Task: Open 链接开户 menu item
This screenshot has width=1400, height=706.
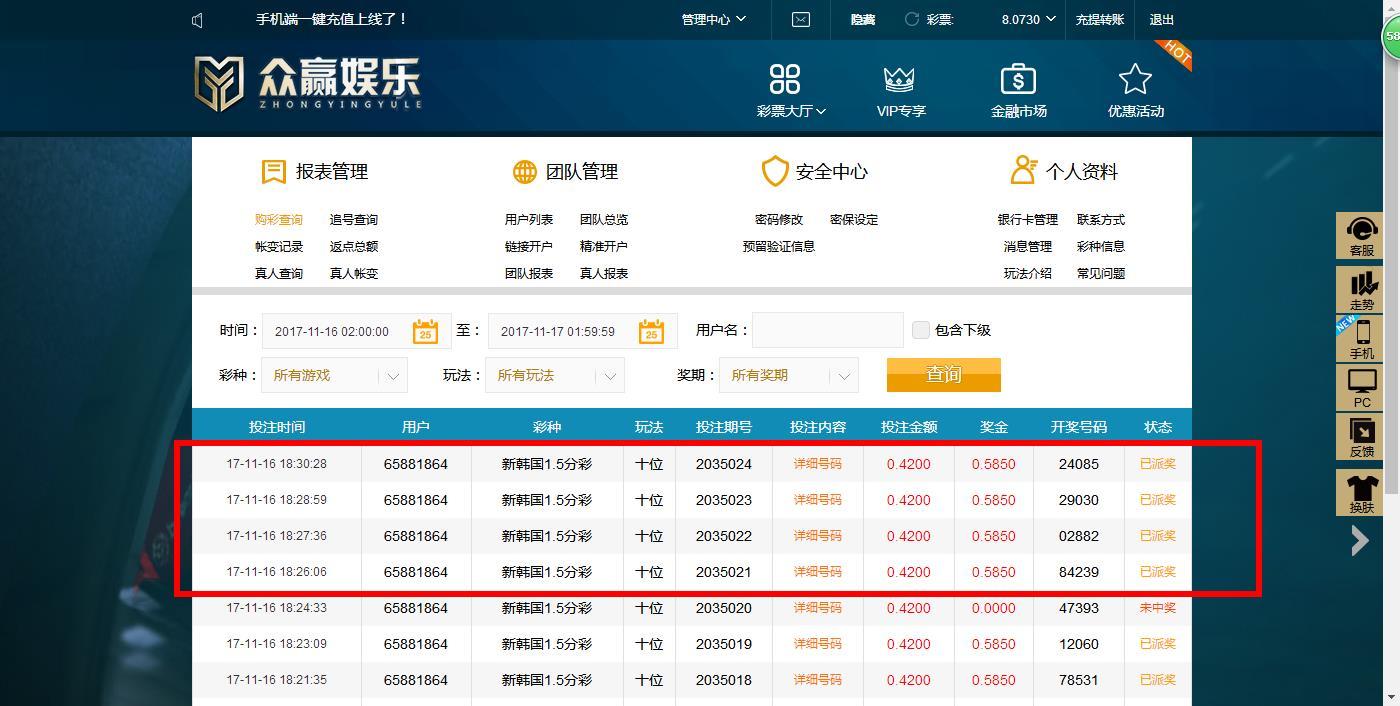Action: 529,247
